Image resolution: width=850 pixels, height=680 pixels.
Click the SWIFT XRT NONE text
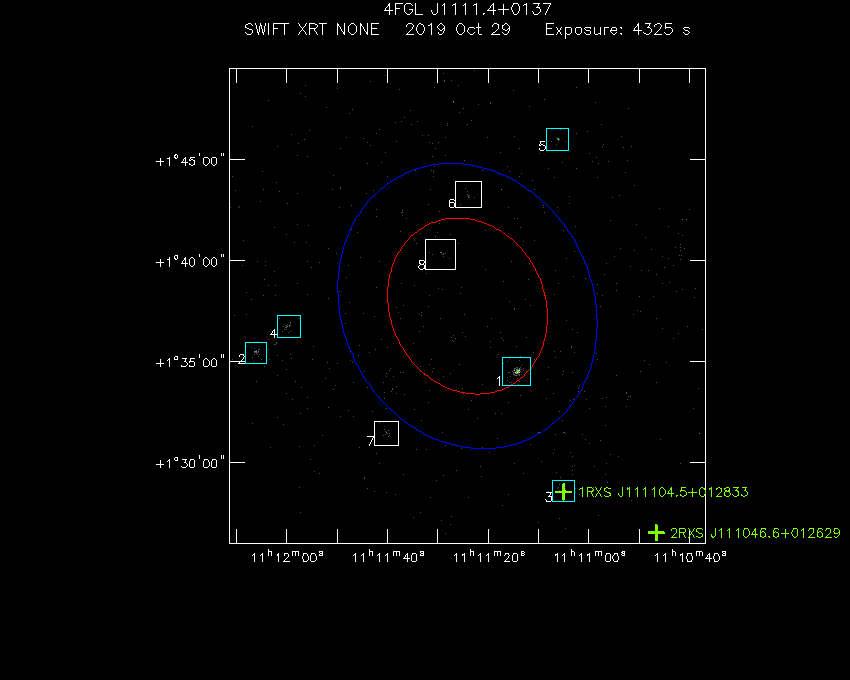click(312, 29)
